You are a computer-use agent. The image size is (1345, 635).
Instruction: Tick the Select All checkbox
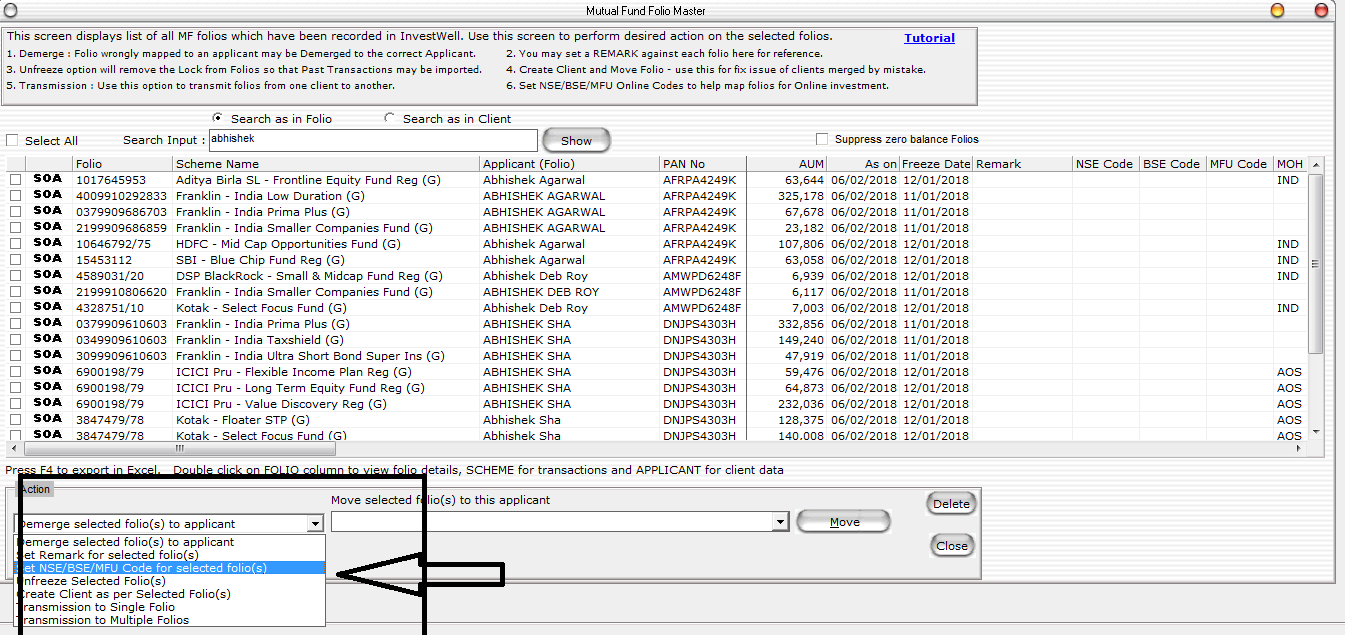[x=12, y=141]
